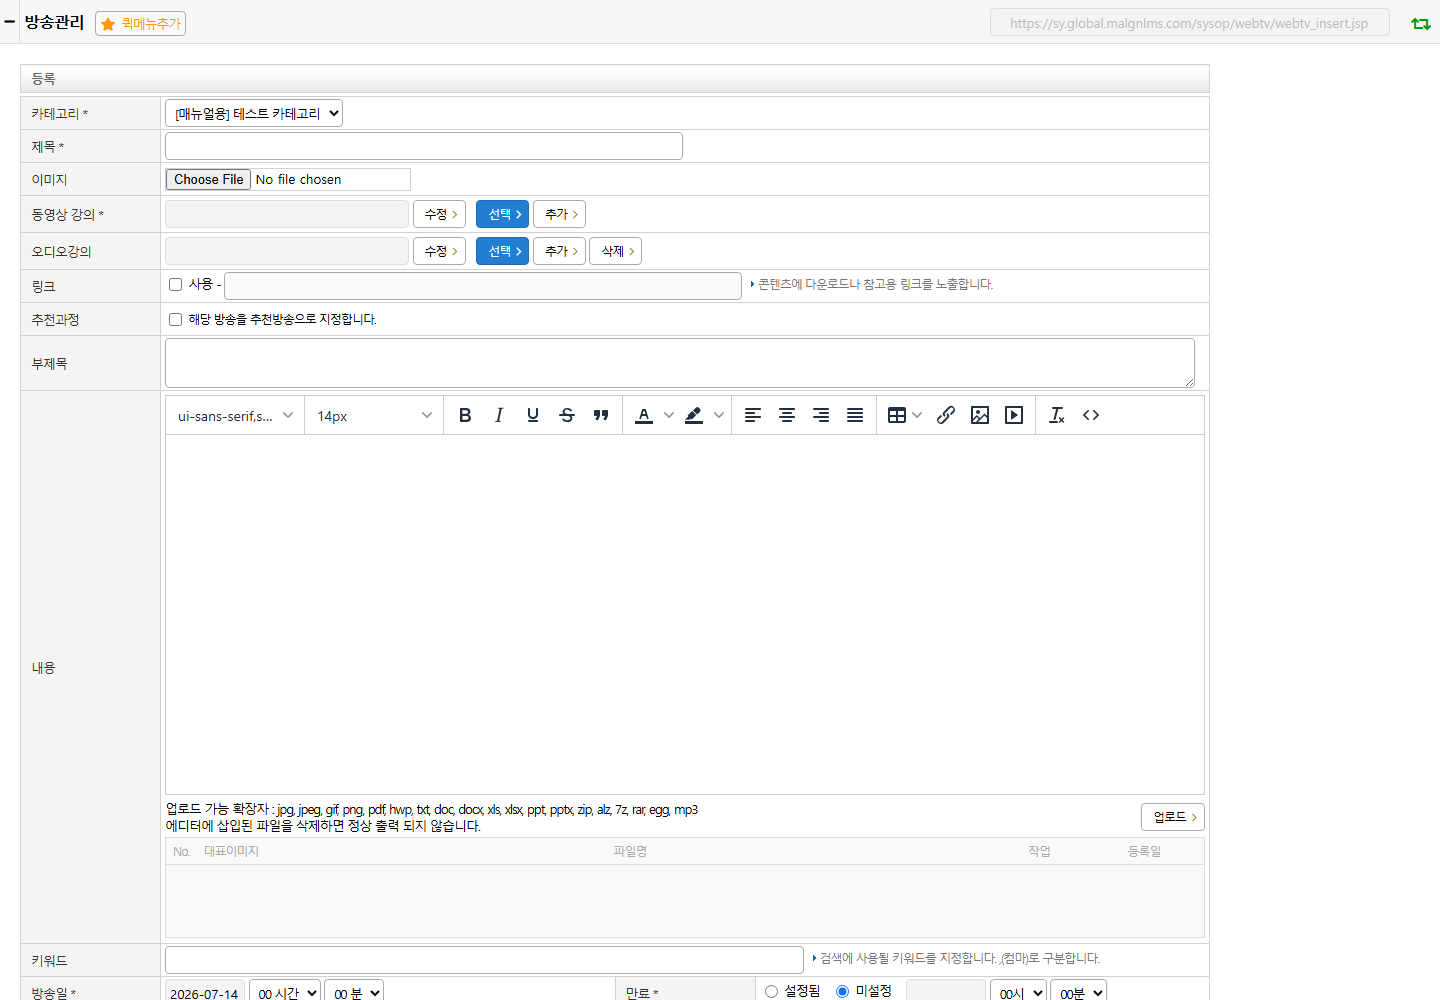Click the 작업 column header
This screenshot has height=1000, width=1440.
(x=1040, y=851)
